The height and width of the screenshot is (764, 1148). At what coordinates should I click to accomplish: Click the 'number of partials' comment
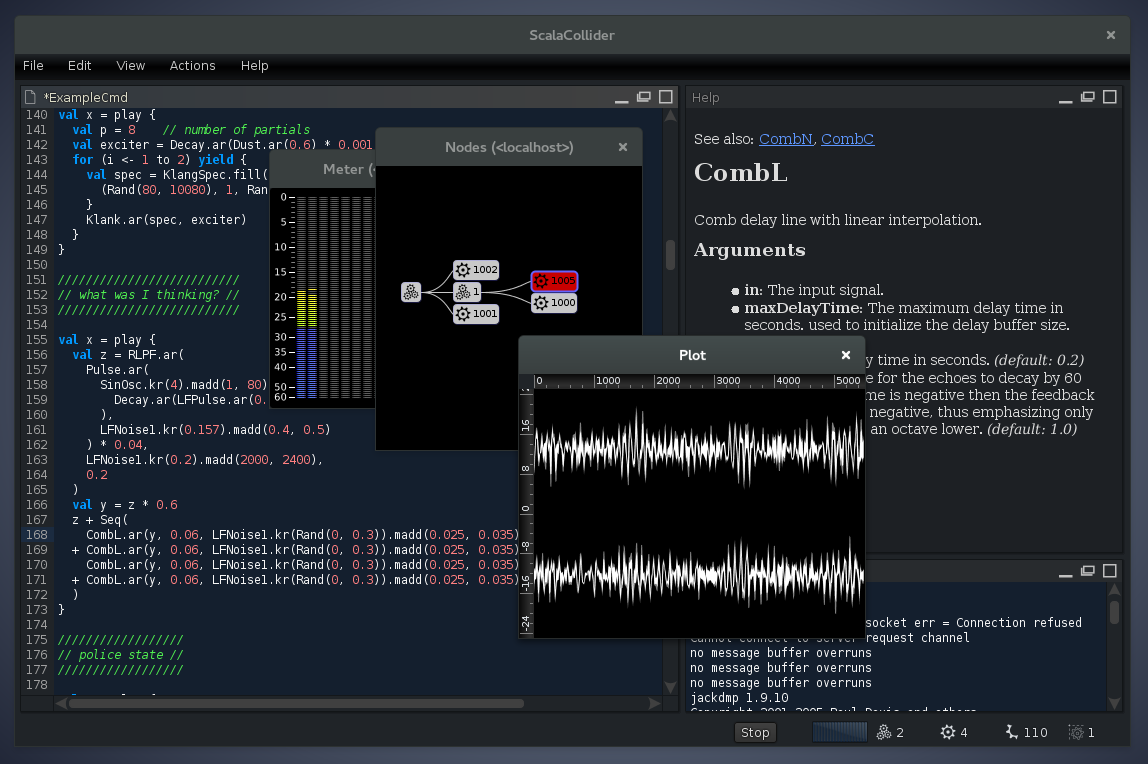tap(236, 130)
